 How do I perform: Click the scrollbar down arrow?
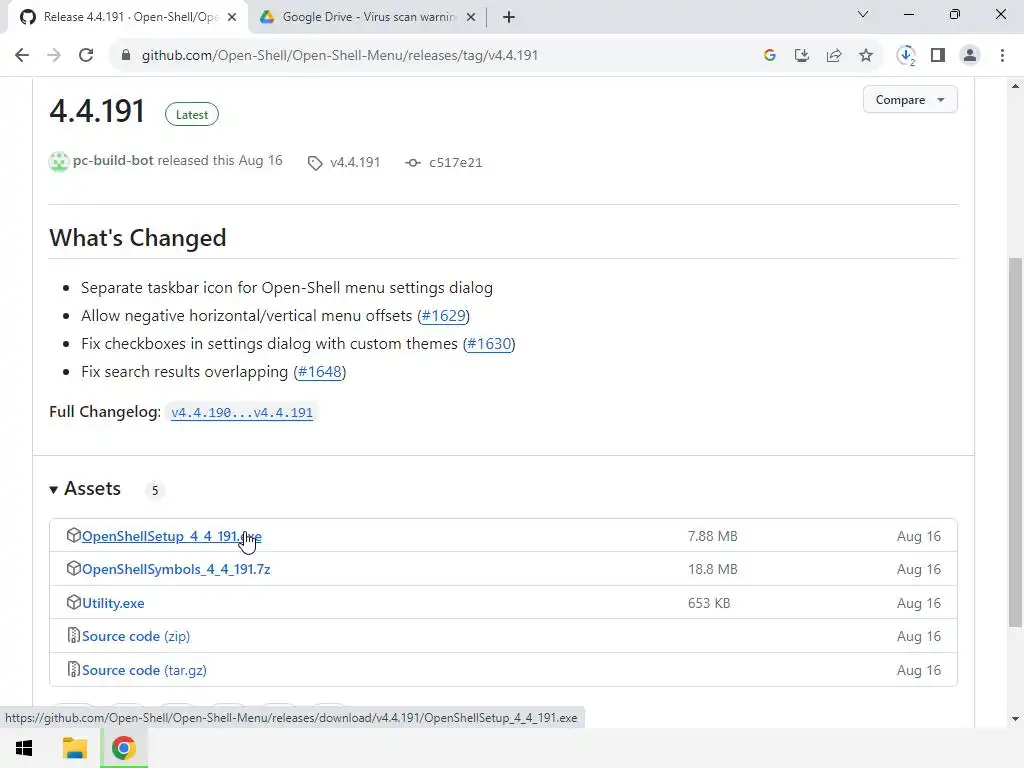tap(1015, 719)
